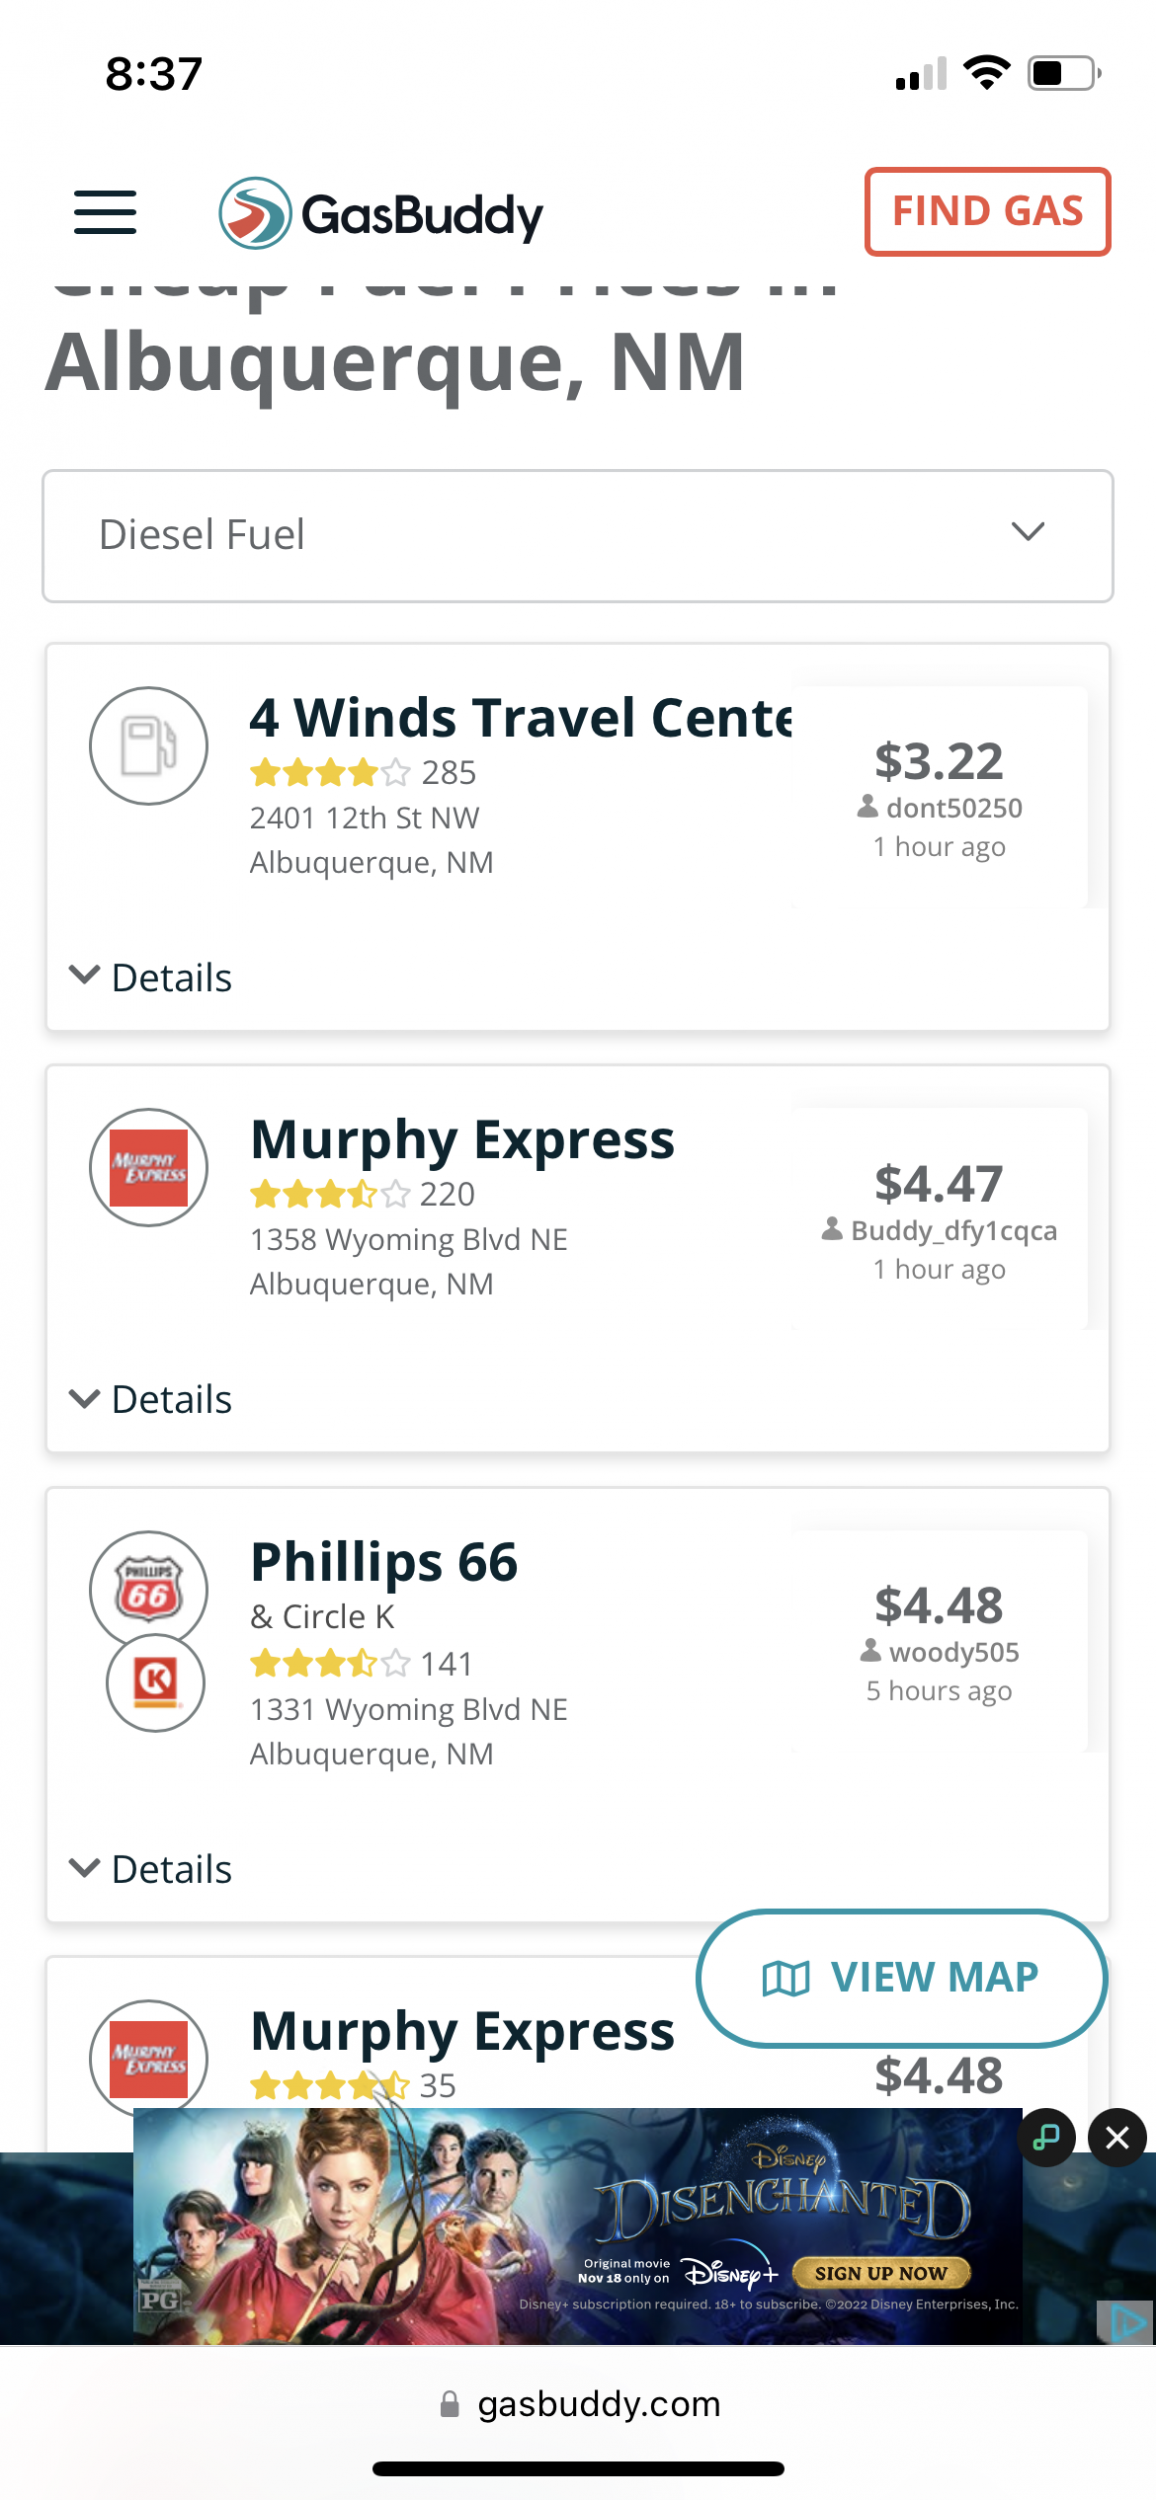Close the Disney+ ad banner
Screen dimensions: 1156x2500
pos(1117,2137)
